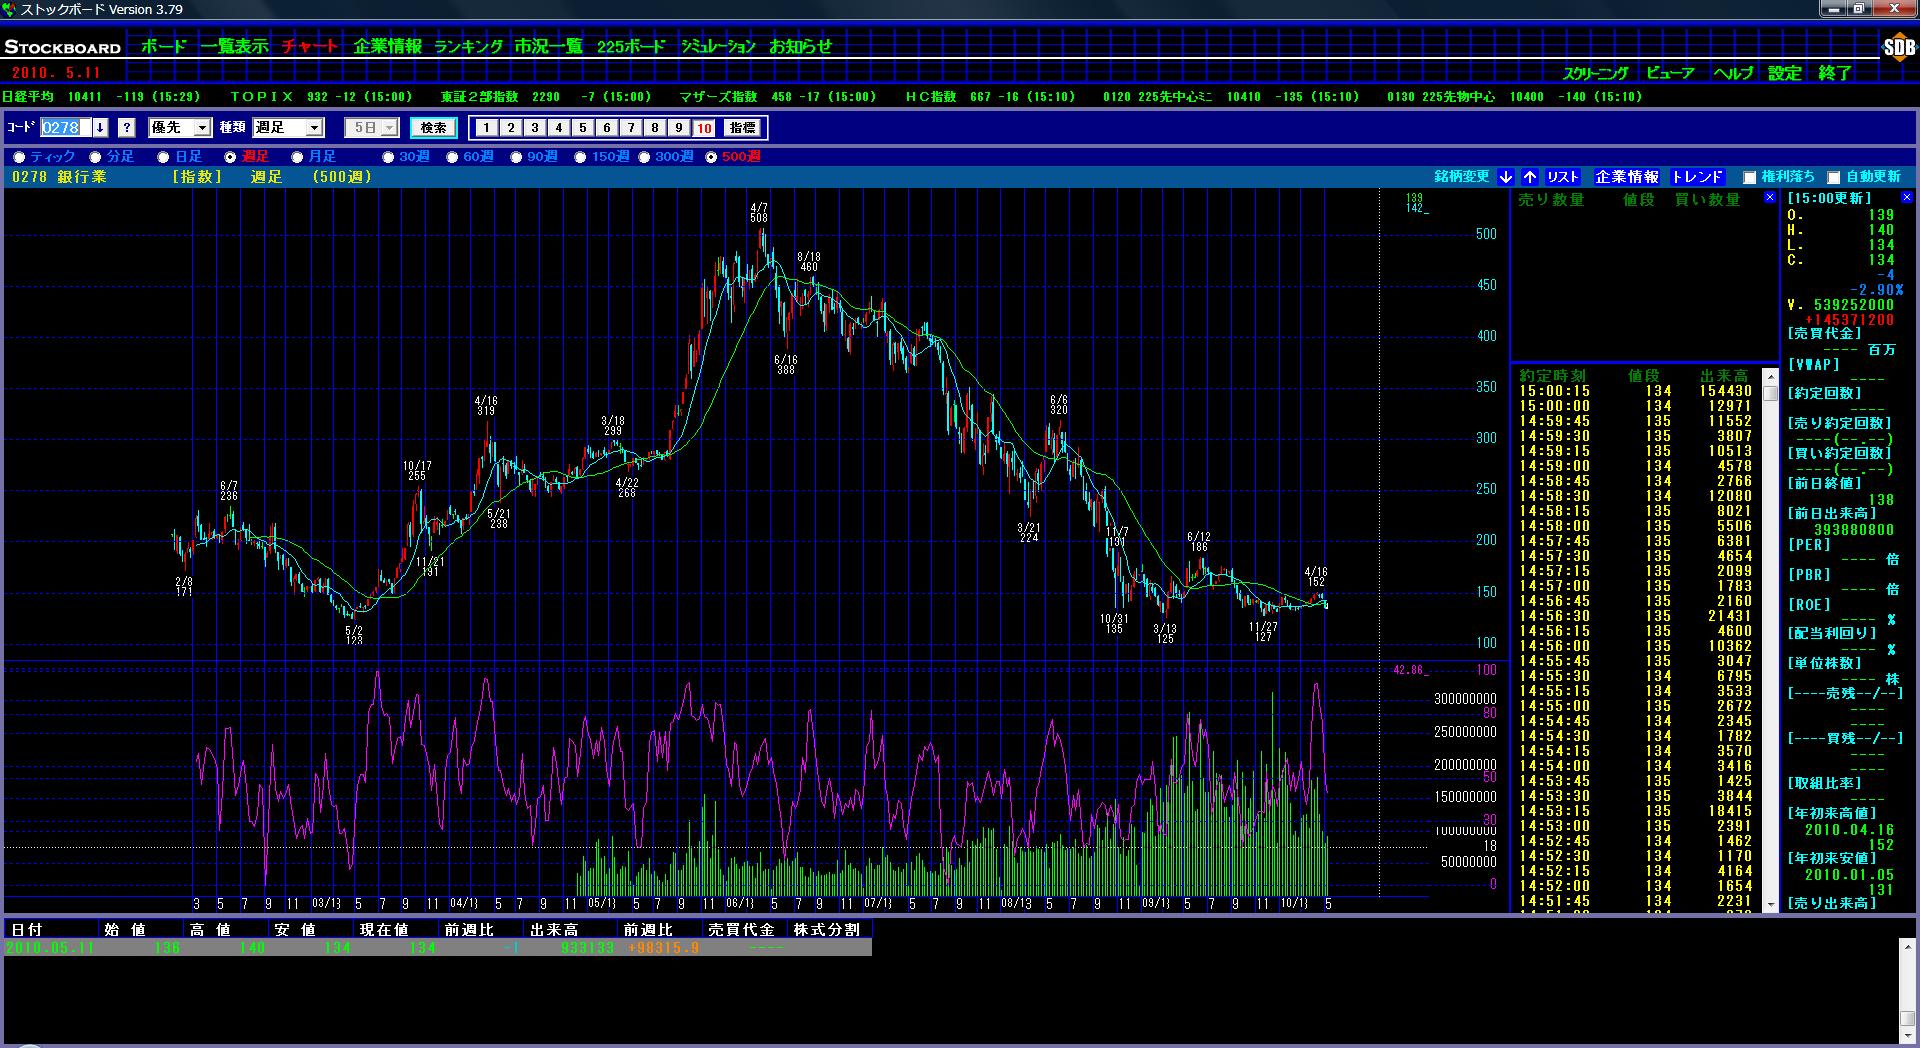The width and height of the screenshot is (1920, 1048).
Task: Toggle the 自動更新 auto-update checkbox
Action: coord(1834,178)
